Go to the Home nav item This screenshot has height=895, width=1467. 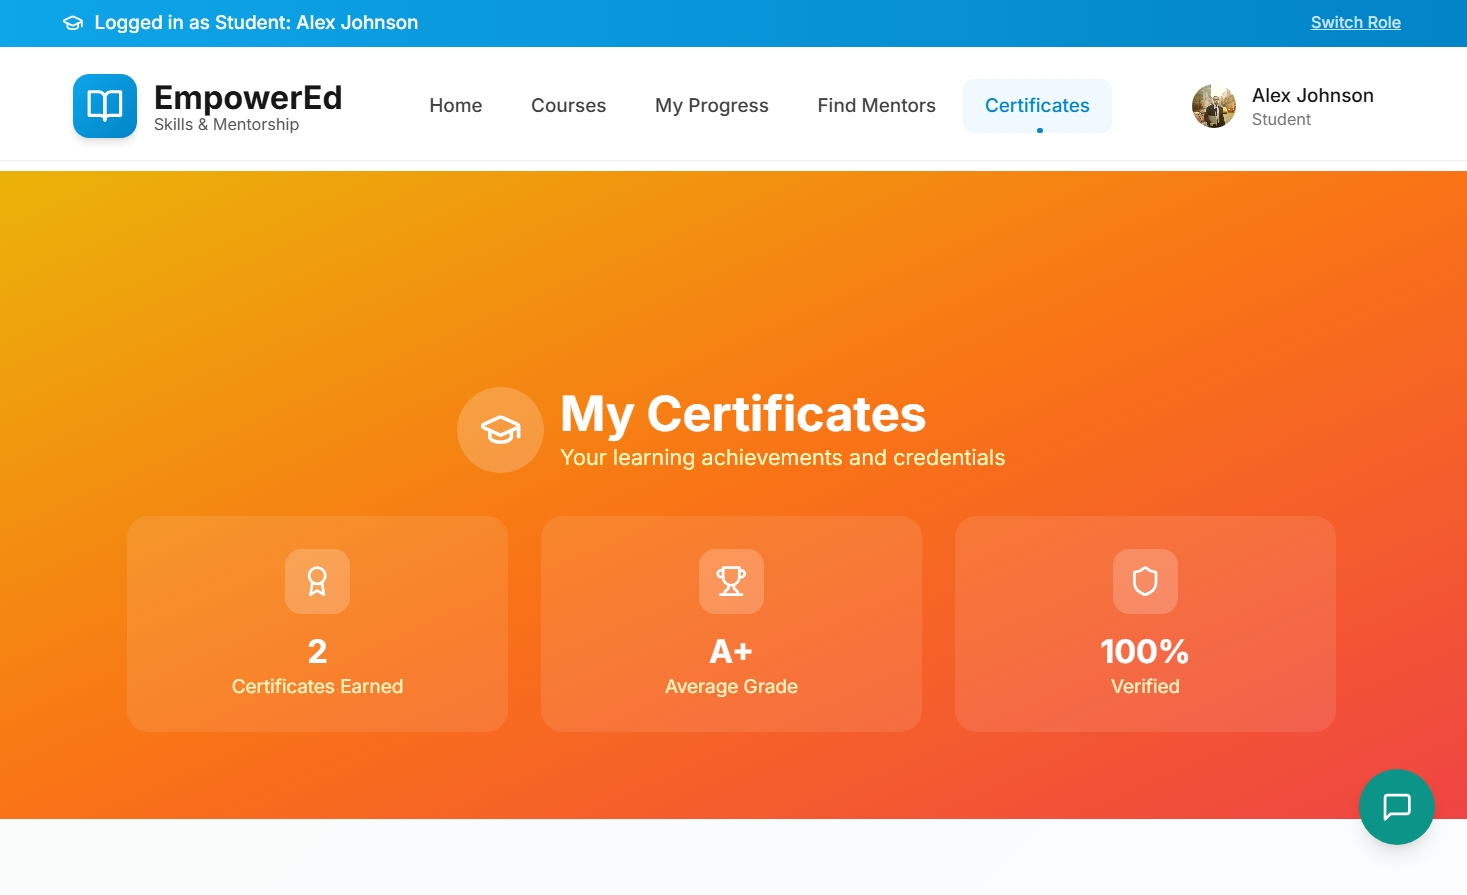(456, 106)
